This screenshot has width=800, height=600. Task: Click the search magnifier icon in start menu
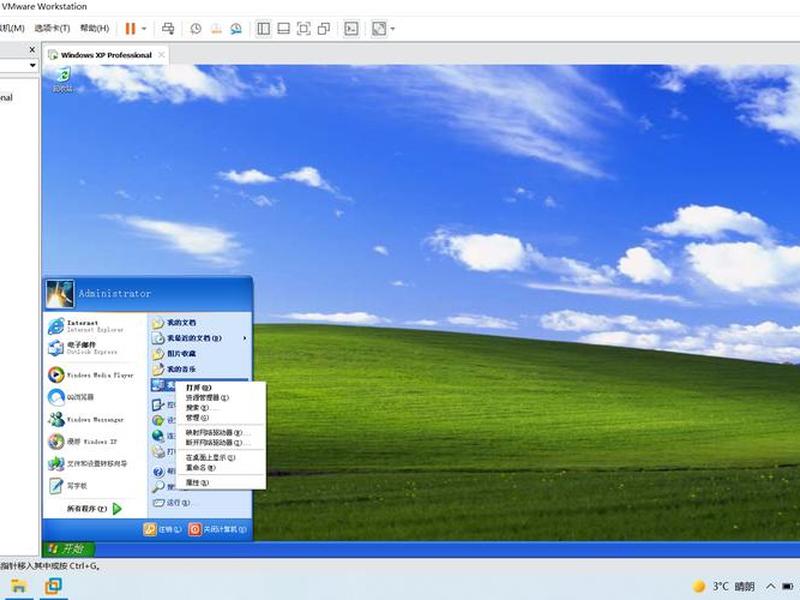tap(158, 487)
